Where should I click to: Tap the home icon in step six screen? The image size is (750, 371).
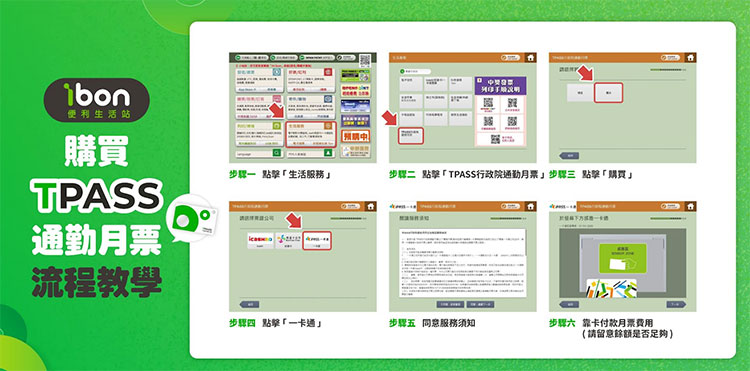coord(690,206)
